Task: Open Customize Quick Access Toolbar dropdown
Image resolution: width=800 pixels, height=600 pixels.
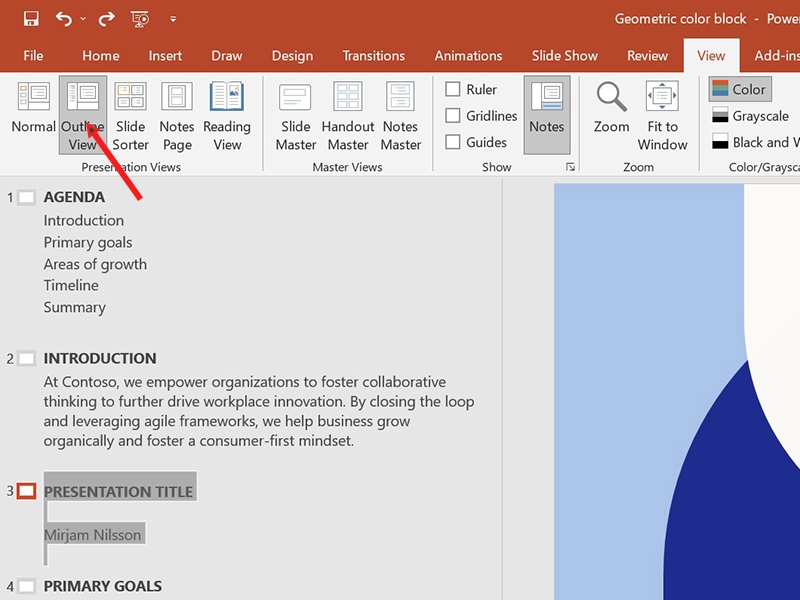Action: click(x=173, y=19)
